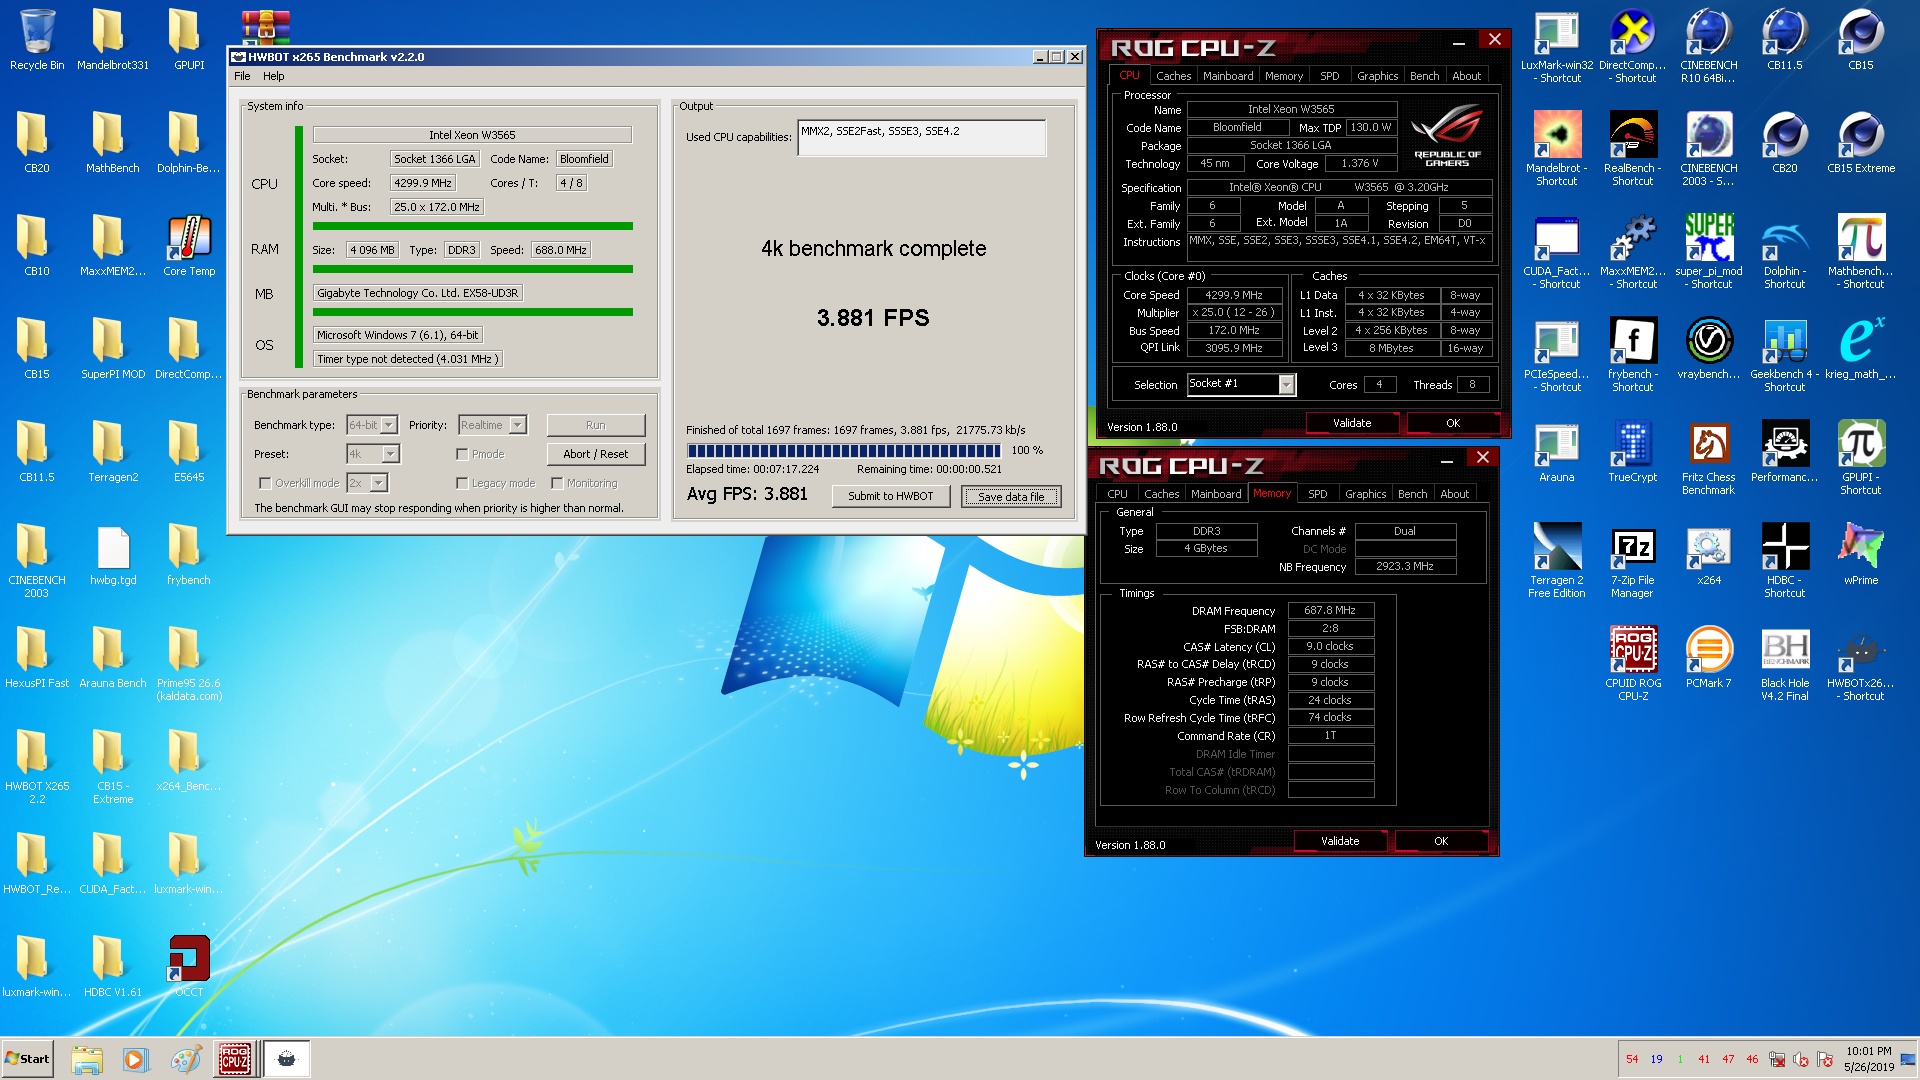
Task: Open the Core Temp desktop icon
Action: 189,246
